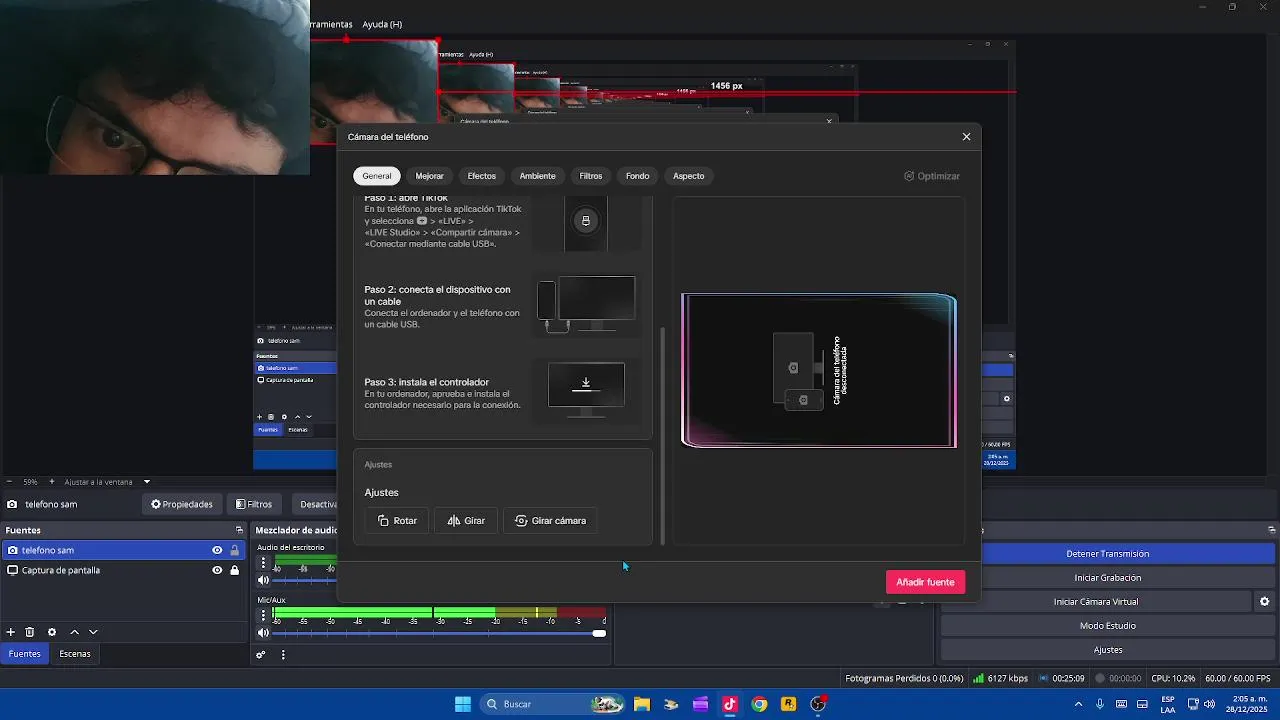Open Propiedades for telefono sam

click(182, 504)
